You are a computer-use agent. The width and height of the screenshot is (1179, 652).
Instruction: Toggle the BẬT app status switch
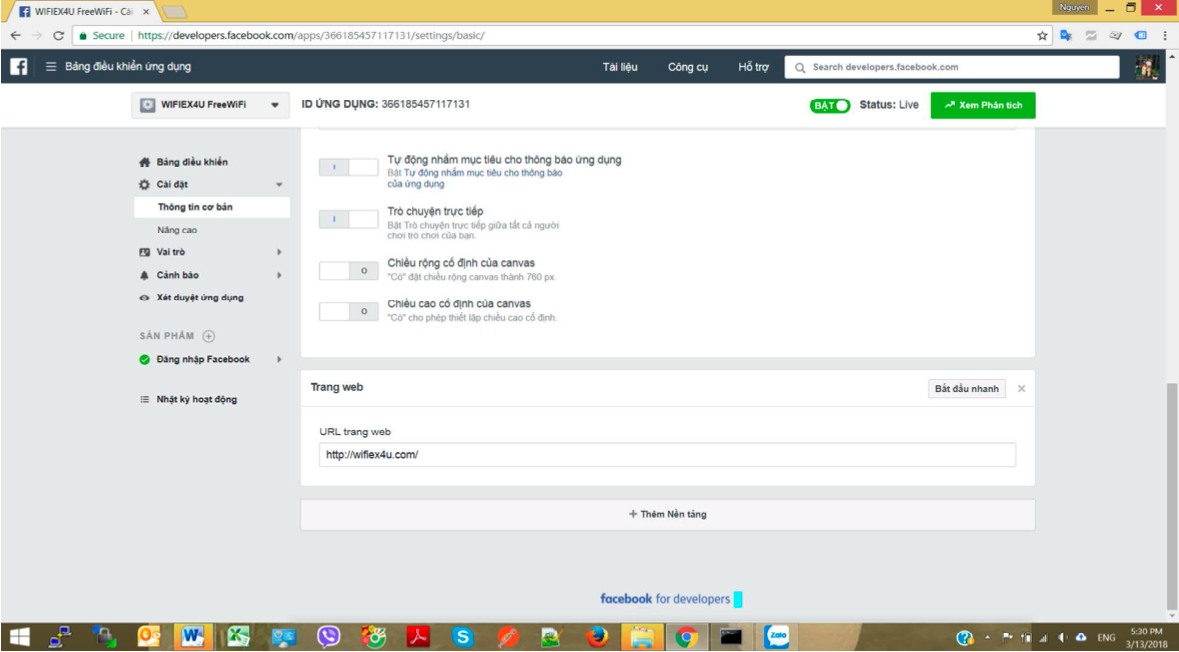(830, 105)
